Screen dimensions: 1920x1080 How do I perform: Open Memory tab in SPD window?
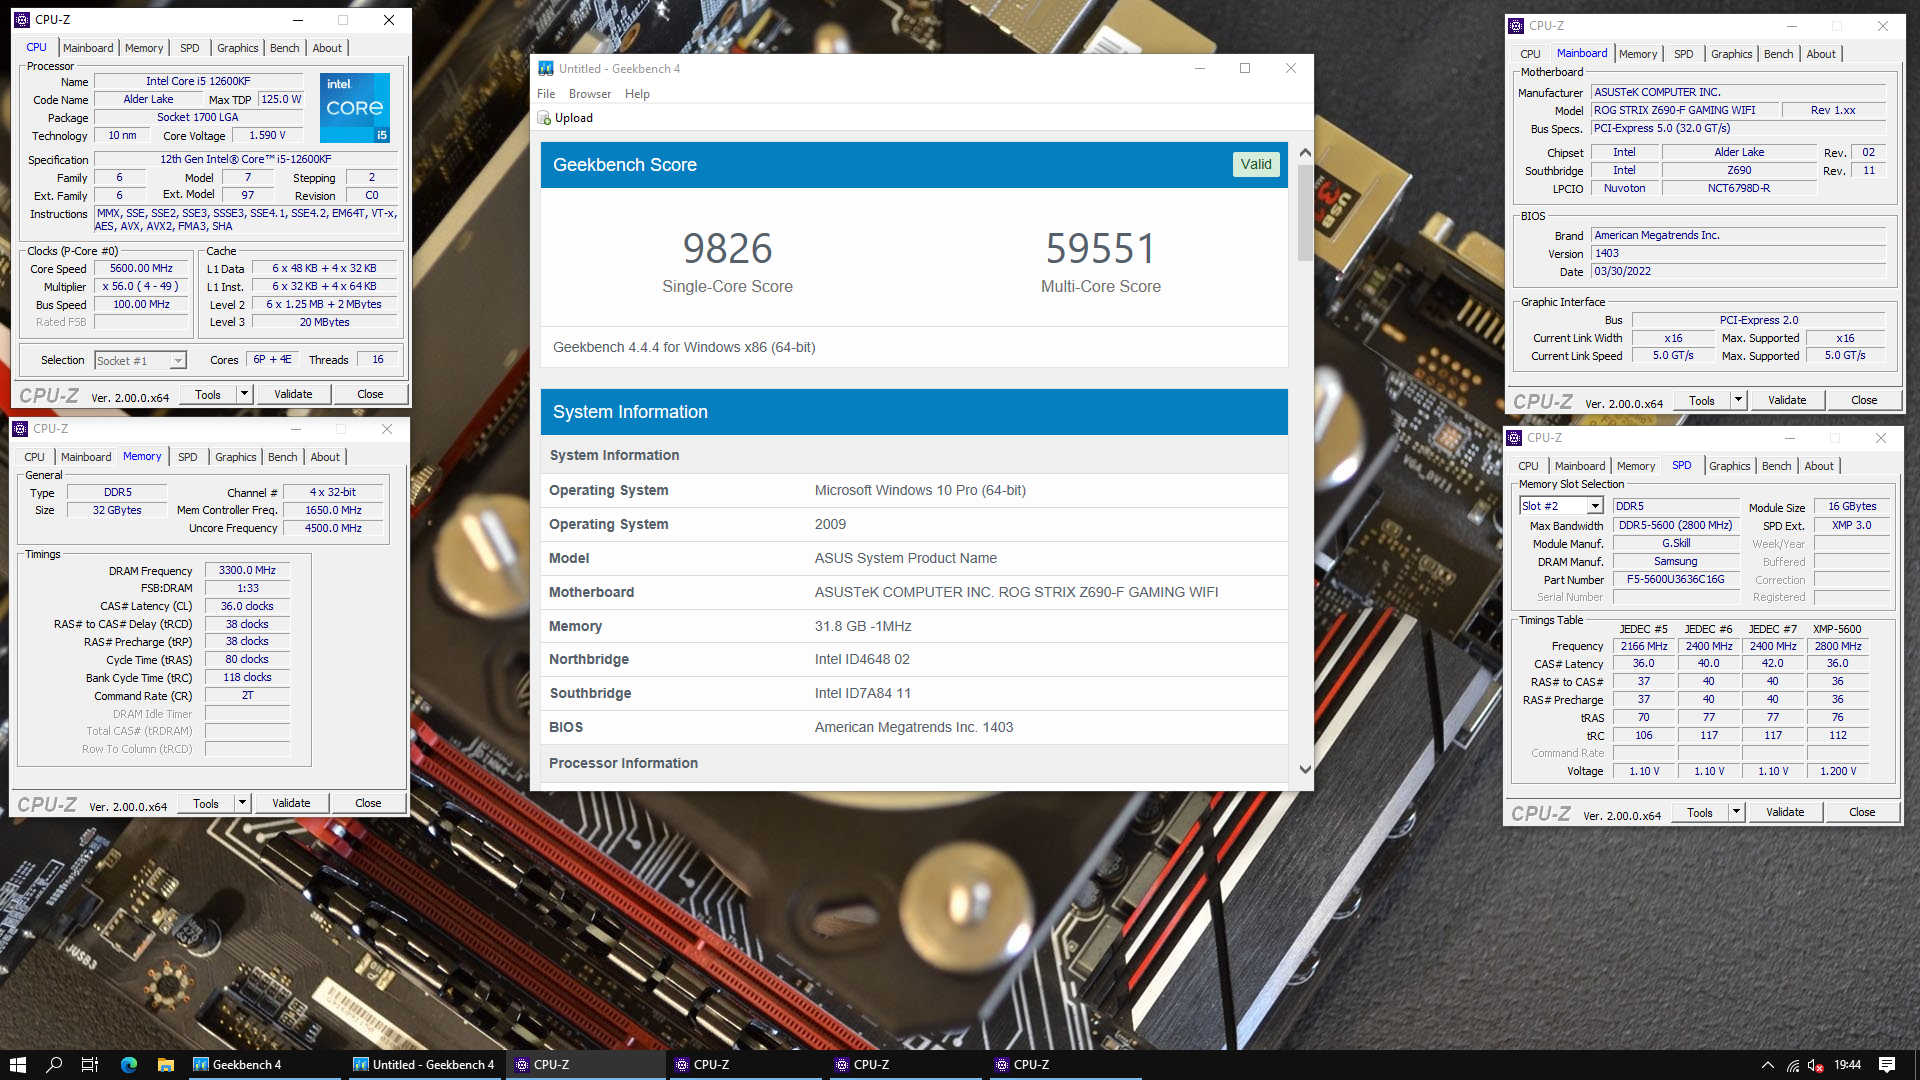1636,466
